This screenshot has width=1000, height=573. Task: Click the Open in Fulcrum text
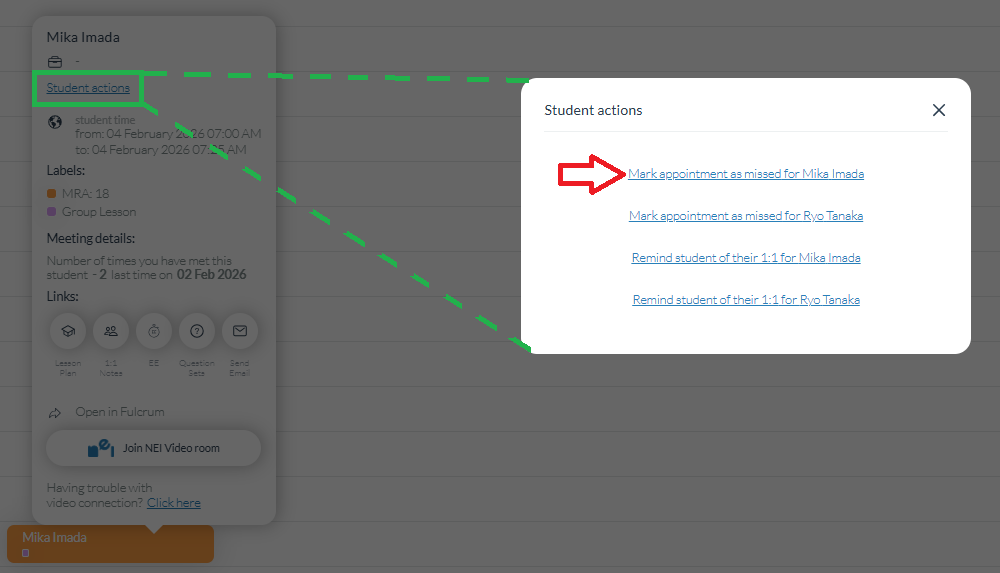pyautogui.click(x=120, y=412)
